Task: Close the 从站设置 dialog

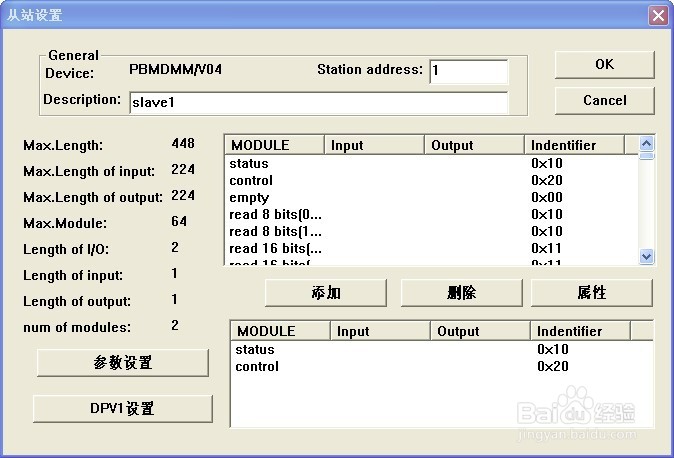Action: tap(658, 15)
